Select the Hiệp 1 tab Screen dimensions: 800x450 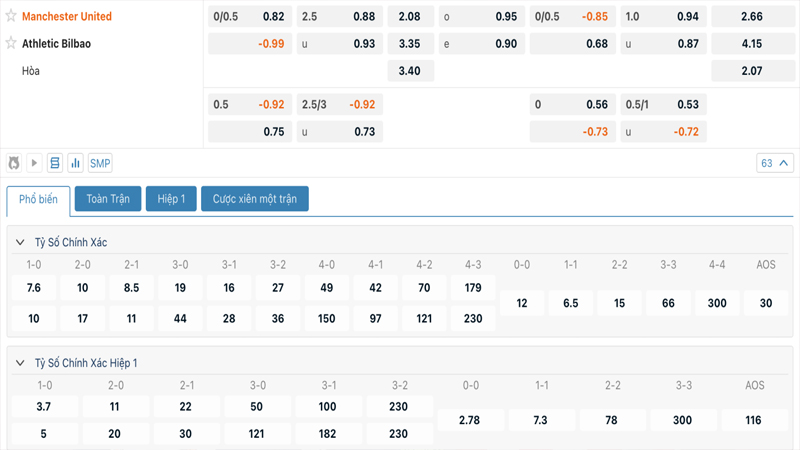click(171, 199)
